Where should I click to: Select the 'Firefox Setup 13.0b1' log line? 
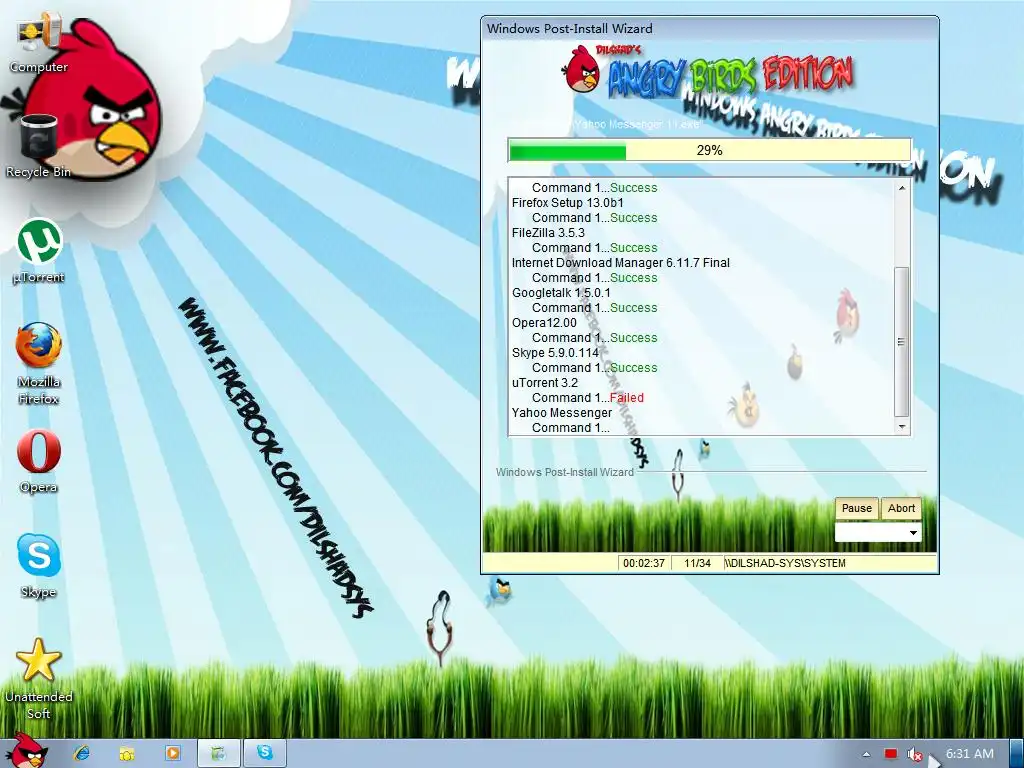coord(568,202)
